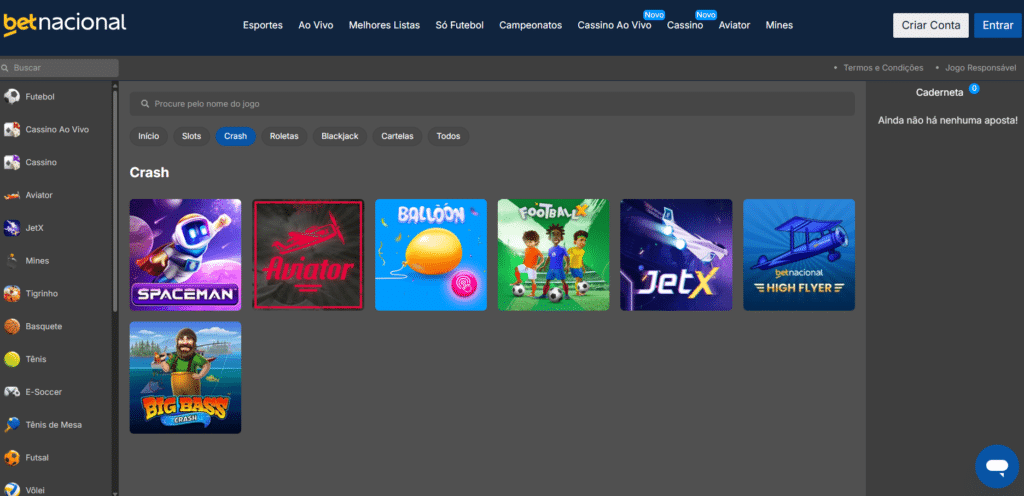
Task: Open Só Futebol in top navigation
Action: click(460, 25)
